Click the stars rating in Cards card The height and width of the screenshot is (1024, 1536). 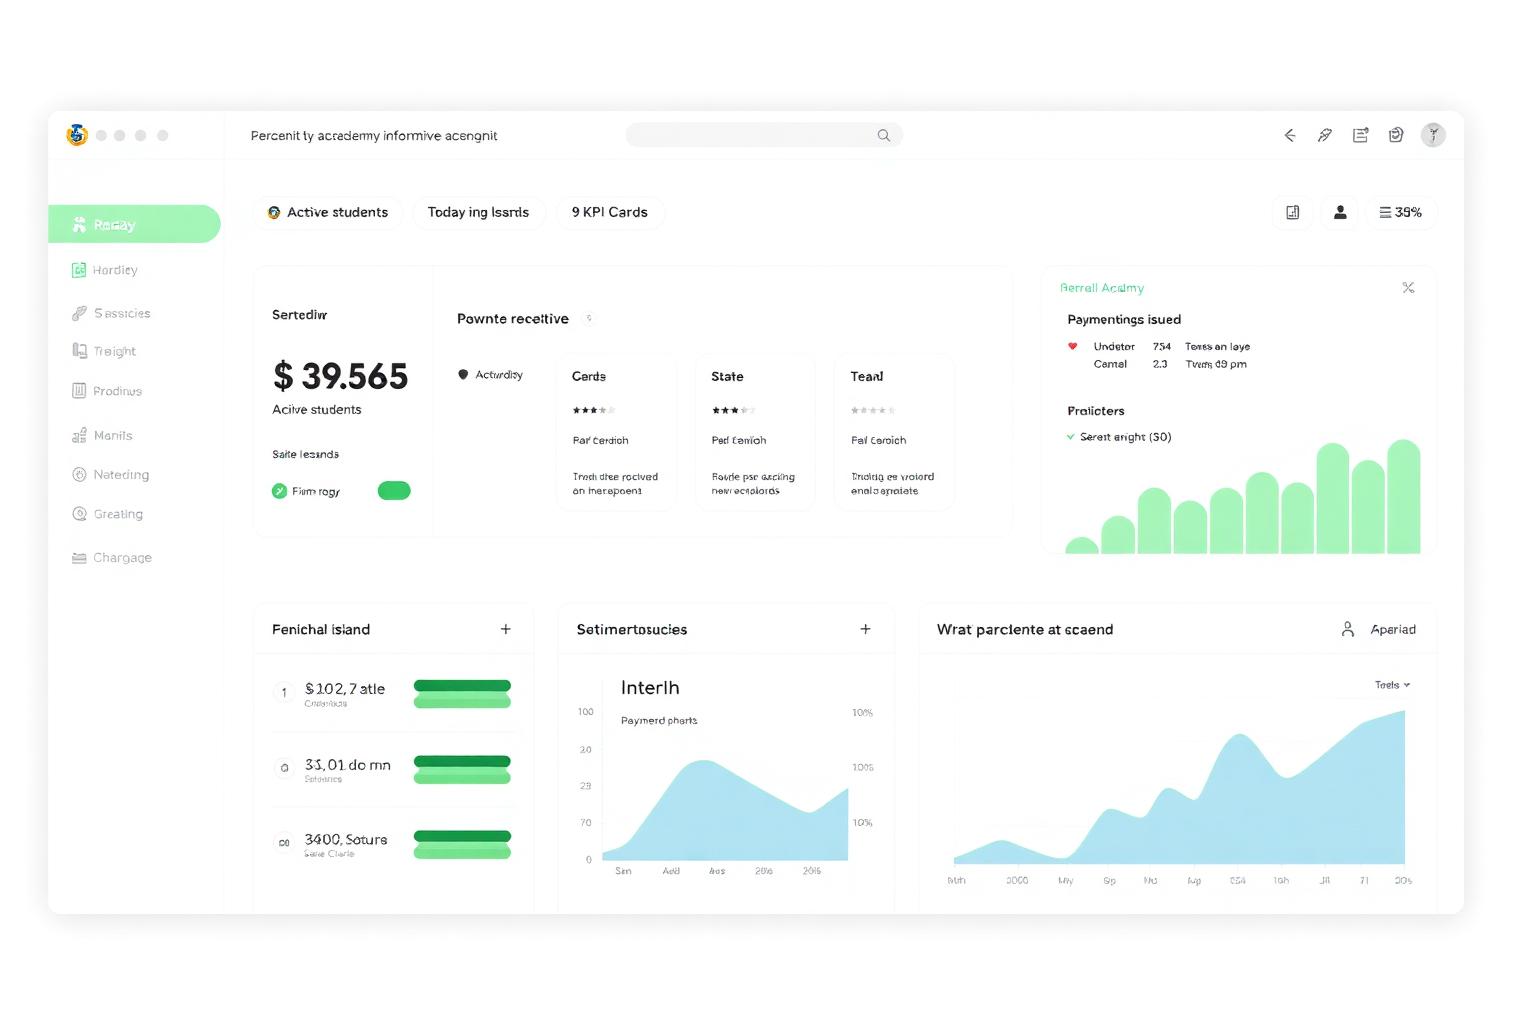point(593,410)
